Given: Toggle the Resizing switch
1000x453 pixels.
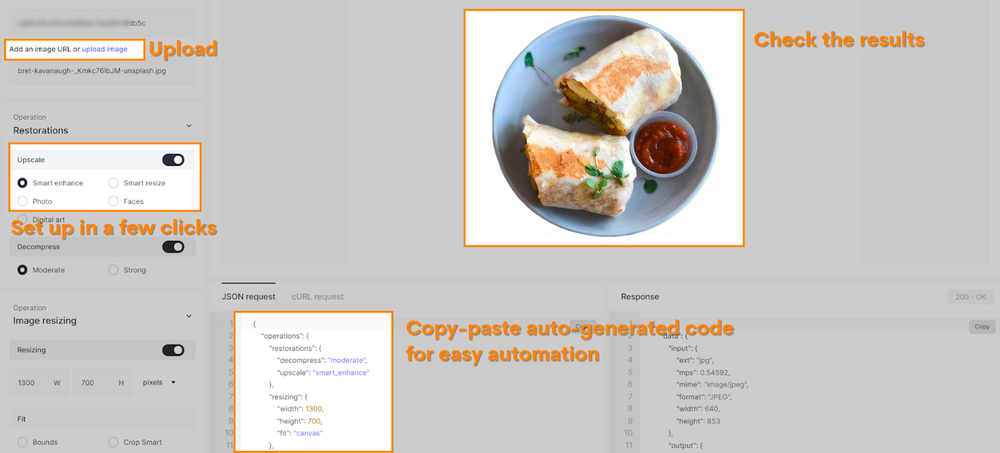Looking at the screenshot, I should coord(173,350).
